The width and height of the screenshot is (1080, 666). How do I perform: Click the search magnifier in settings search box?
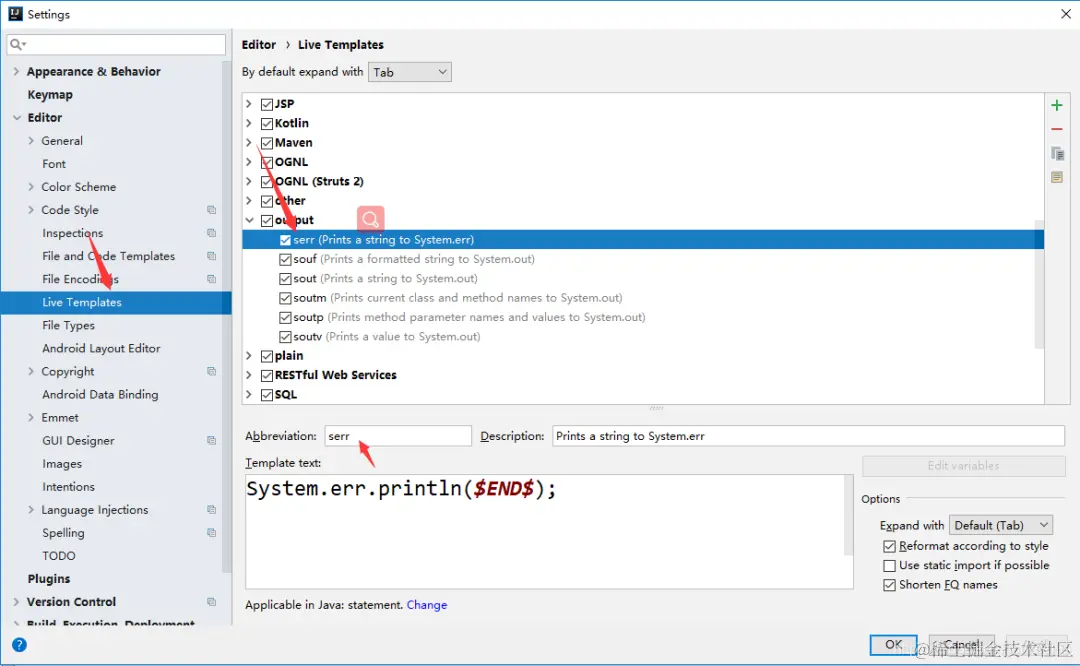click(x=17, y=45)
